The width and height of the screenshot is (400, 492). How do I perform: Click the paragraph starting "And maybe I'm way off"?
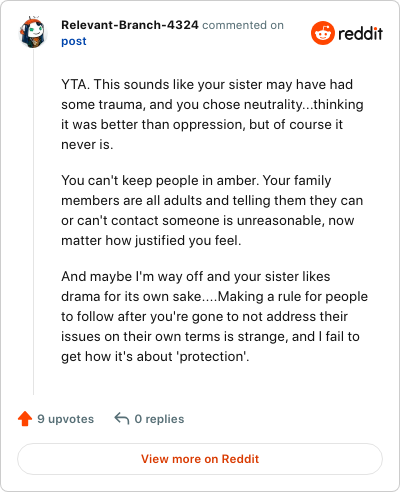point(214,316)
